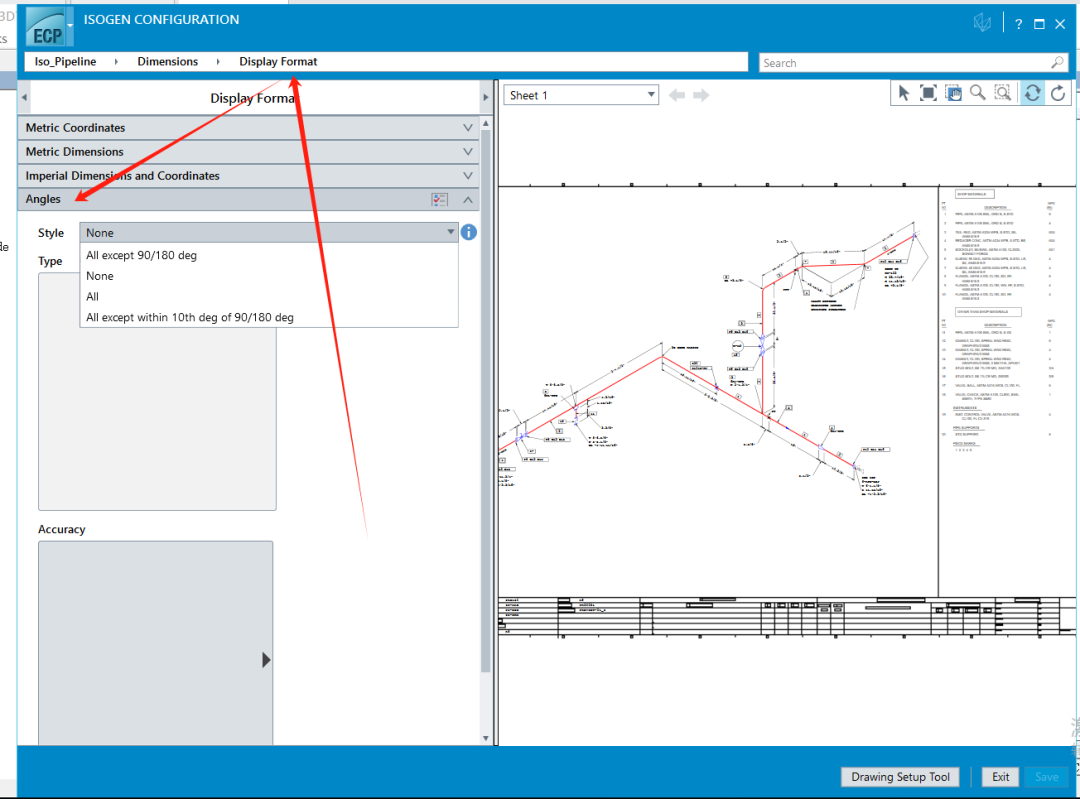
Task: Toggle the auto-refresh arrows icon
Action: [x=1032, y=93]
